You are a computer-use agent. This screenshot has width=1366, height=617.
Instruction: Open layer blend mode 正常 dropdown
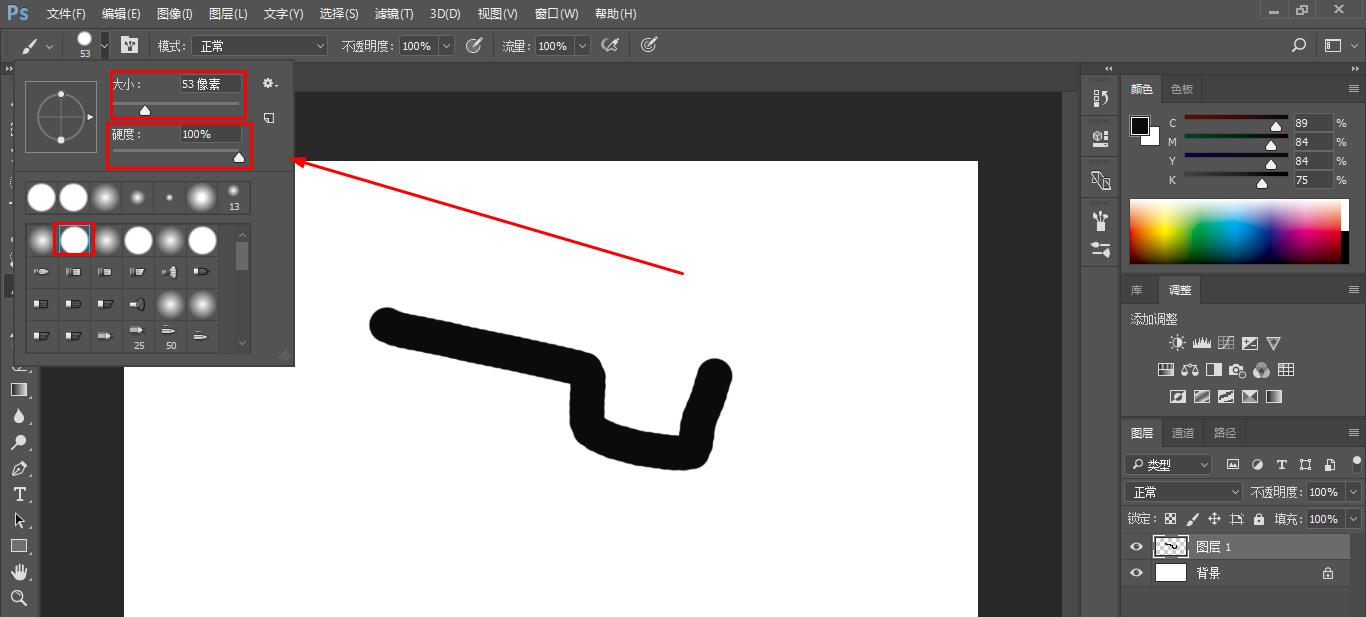tap(1184, 492)
